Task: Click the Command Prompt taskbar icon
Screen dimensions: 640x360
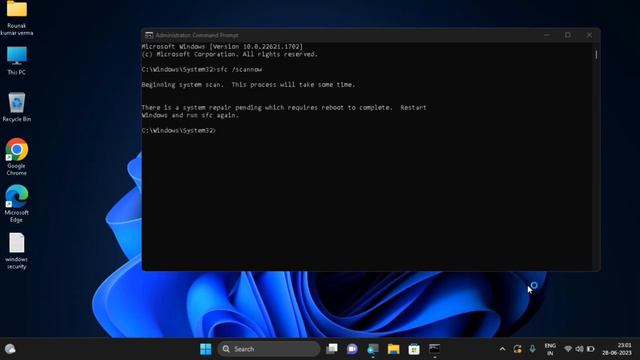Action: (x=434, y=349)
